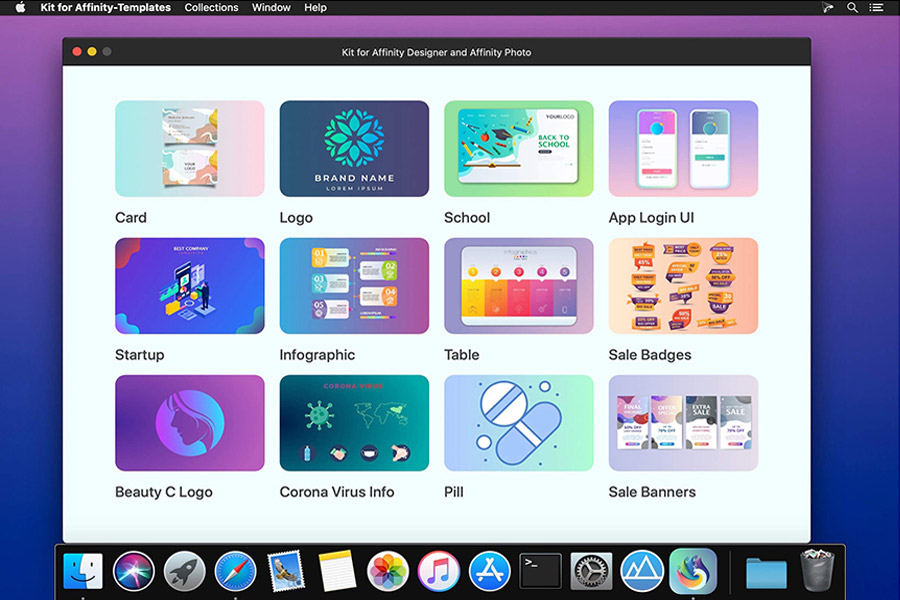Click the Spotlight search icon in menu bar

(852, 7)
